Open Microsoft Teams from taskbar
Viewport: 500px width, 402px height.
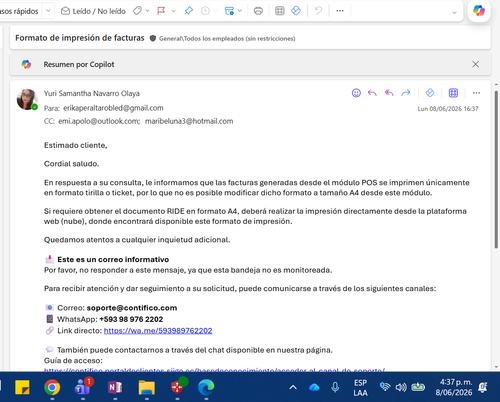tap(83, 387)
